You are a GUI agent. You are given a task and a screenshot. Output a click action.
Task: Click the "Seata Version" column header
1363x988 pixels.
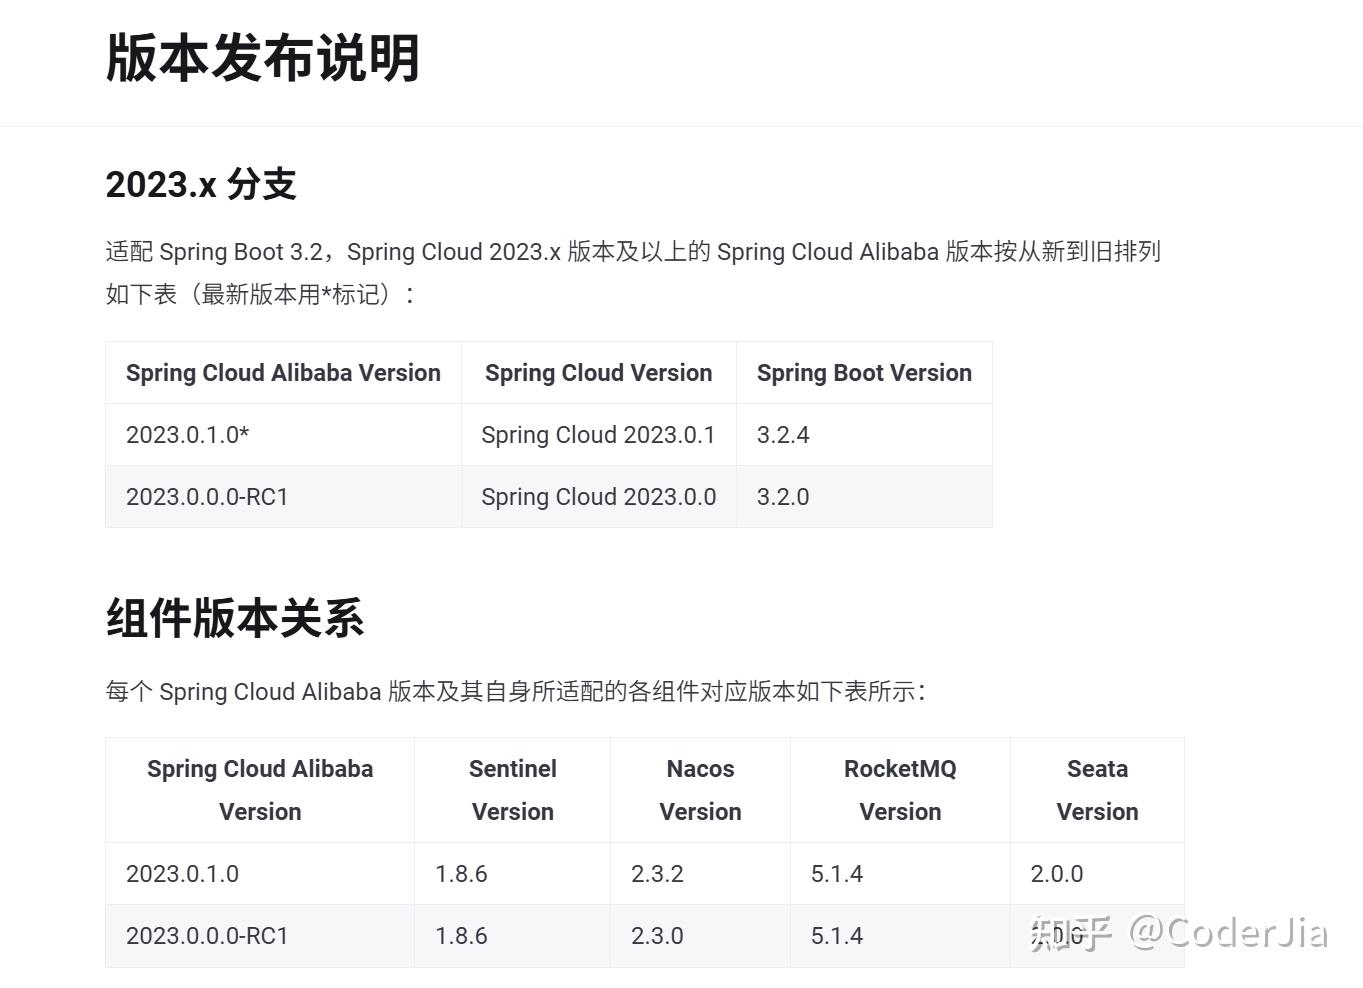(x=1097, y=790)
